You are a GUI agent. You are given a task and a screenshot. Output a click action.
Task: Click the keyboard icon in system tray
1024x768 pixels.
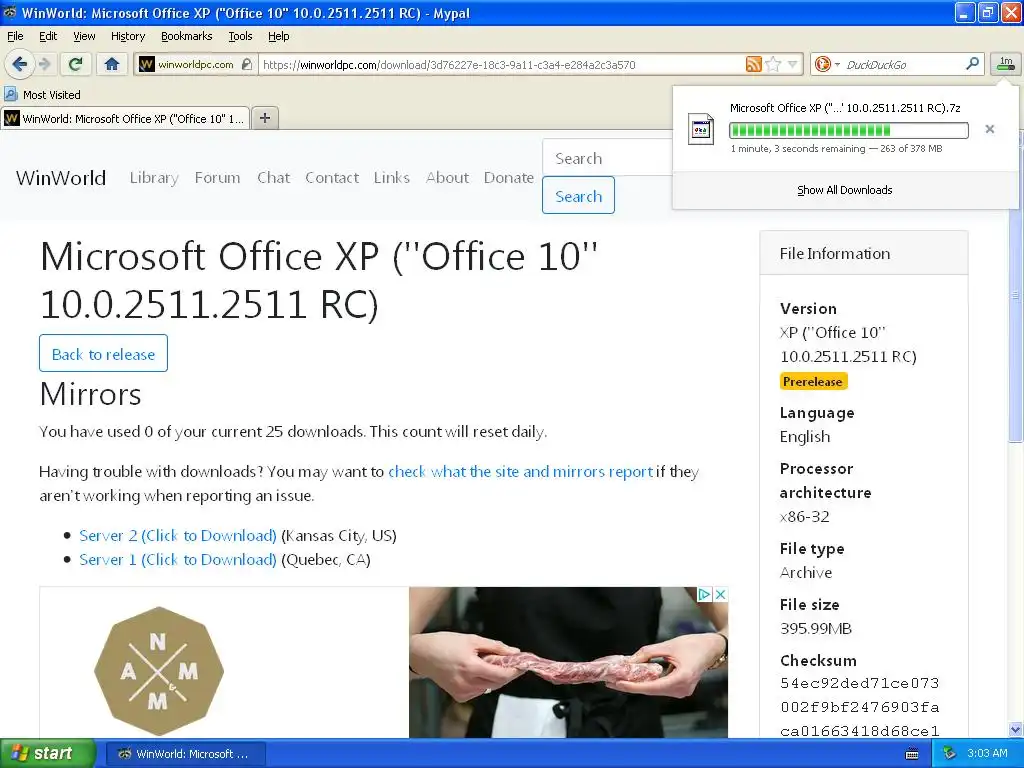pyautogui.click(x=912, y=754)
